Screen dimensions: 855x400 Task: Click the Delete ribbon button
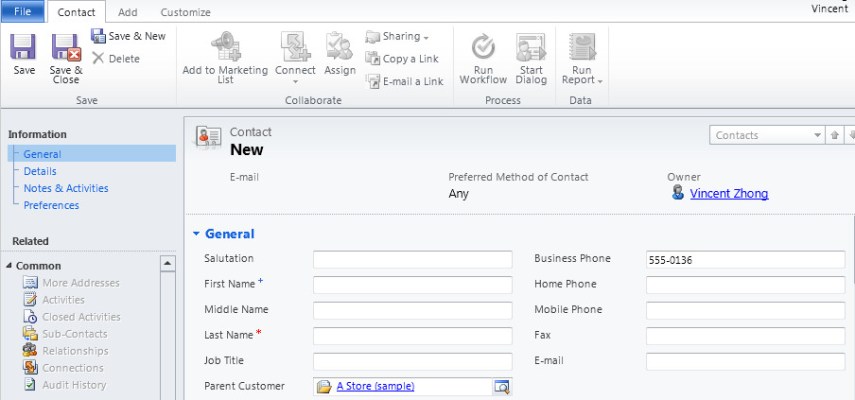116,58
